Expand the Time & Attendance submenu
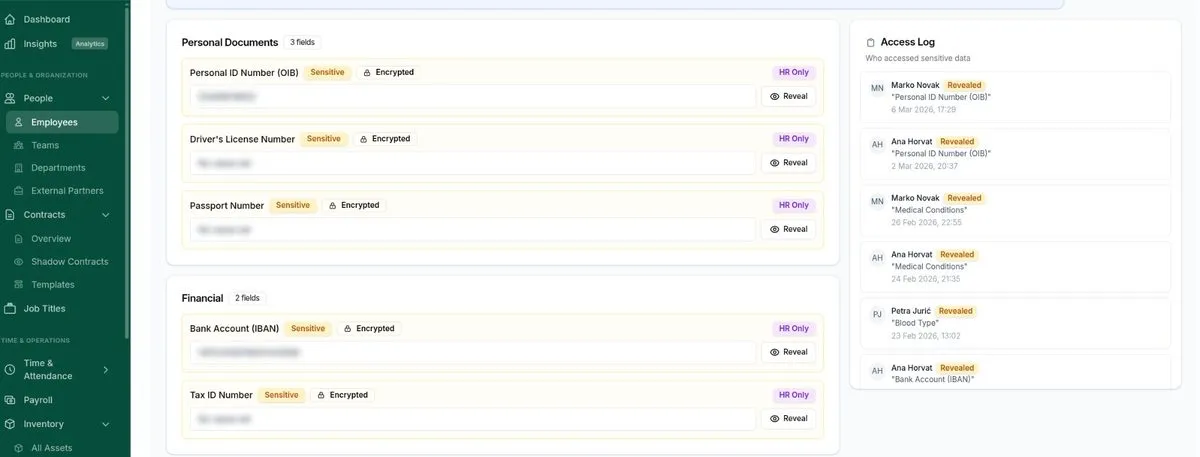The height and width of the screenshot is (457, 1200). point(105,370)
